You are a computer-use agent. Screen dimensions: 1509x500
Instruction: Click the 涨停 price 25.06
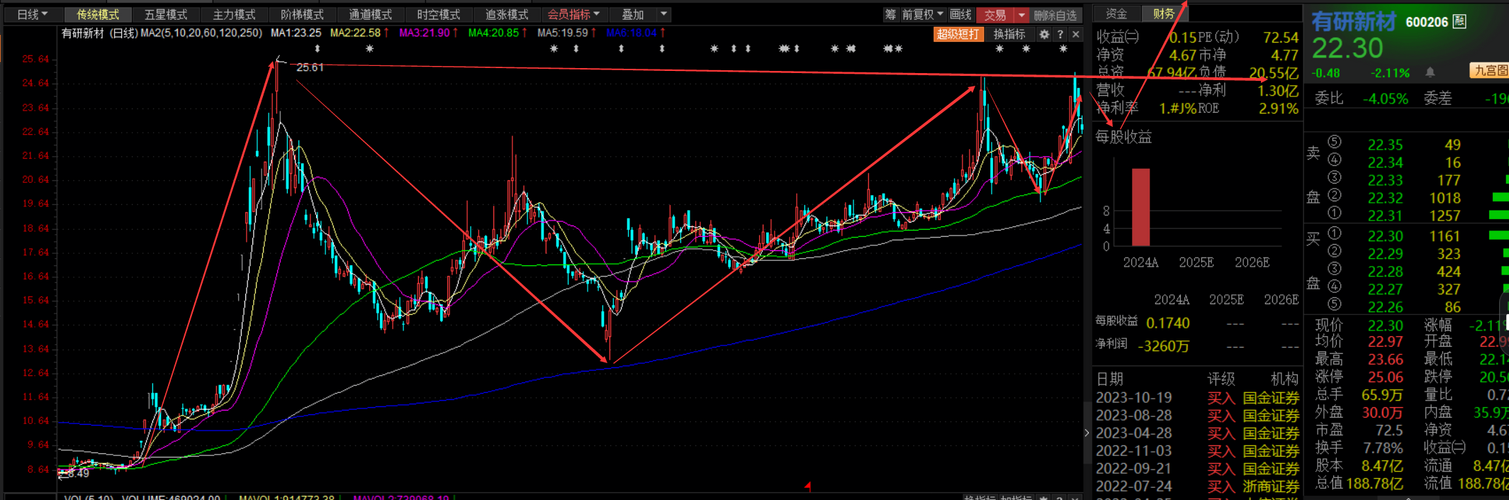[x=1384, y=376]
